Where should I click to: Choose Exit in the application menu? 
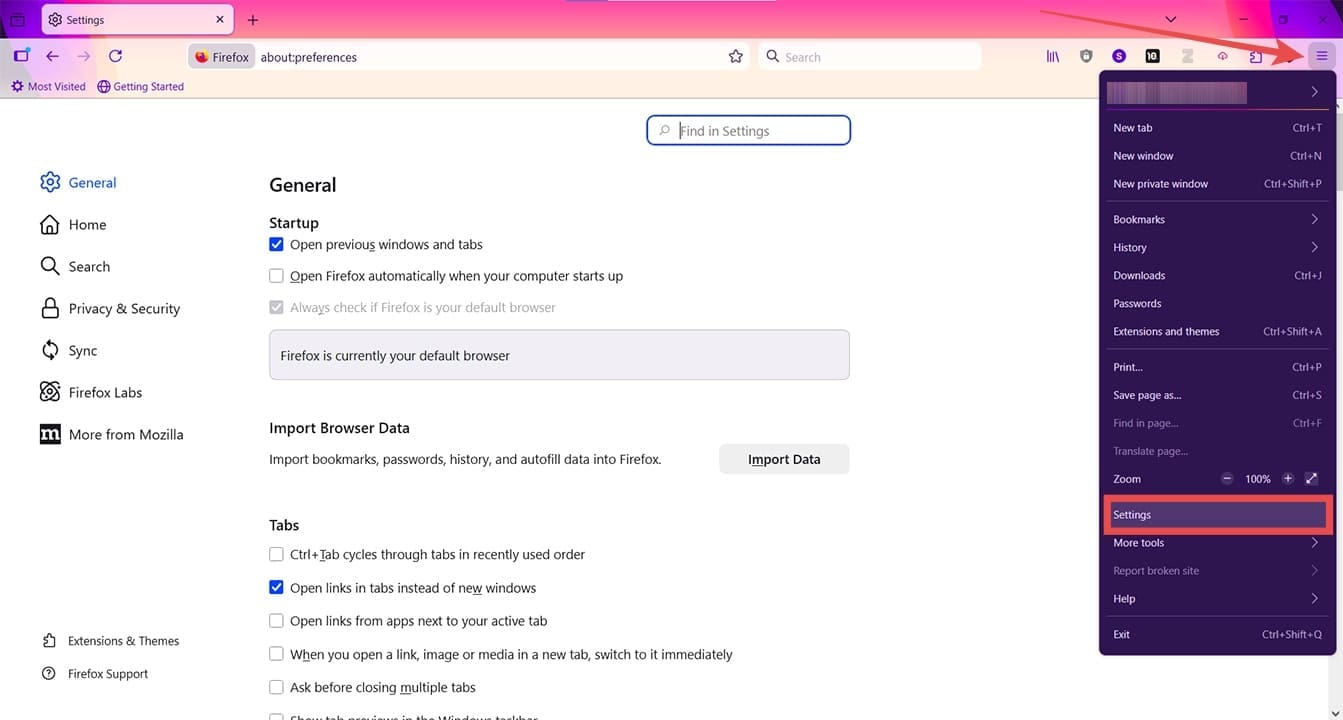(1217, 635)
